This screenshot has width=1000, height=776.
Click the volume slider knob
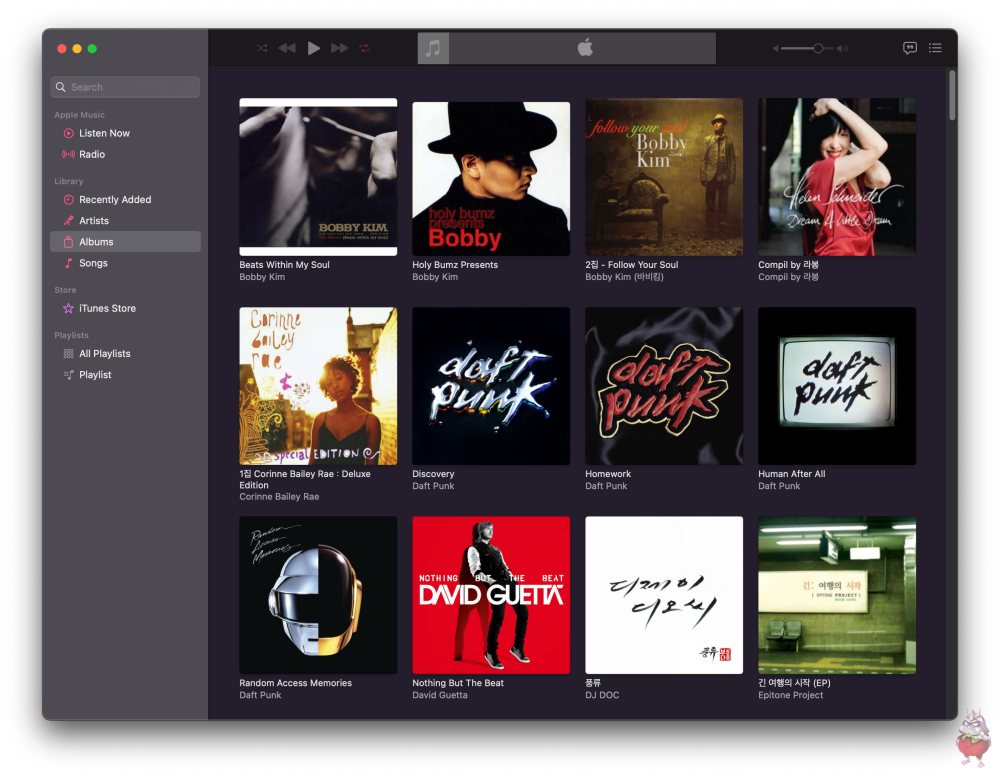[818, 48]
